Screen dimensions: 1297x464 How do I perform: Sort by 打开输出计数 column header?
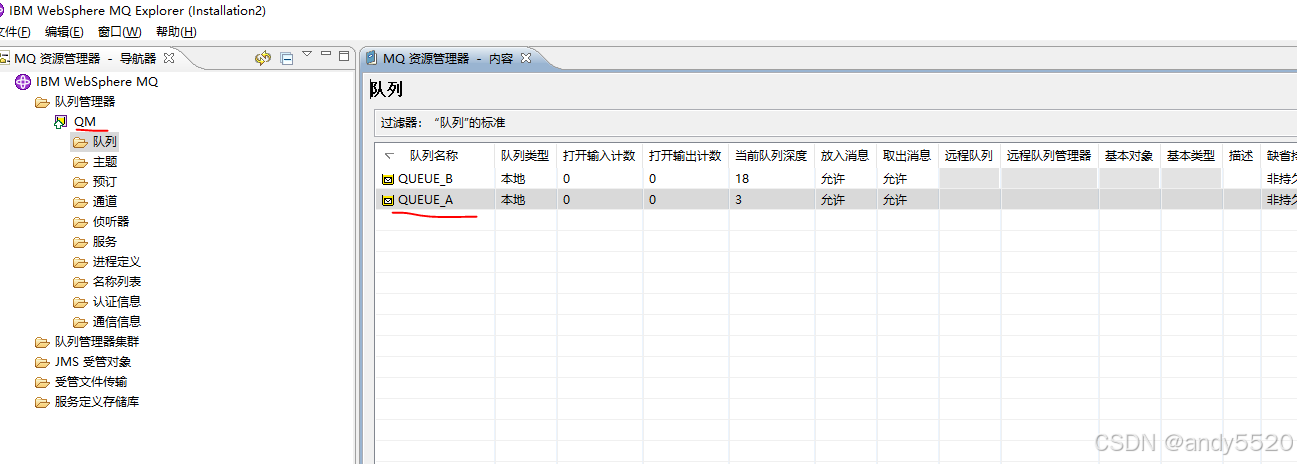pyautogui.click(x=685, y=156)
